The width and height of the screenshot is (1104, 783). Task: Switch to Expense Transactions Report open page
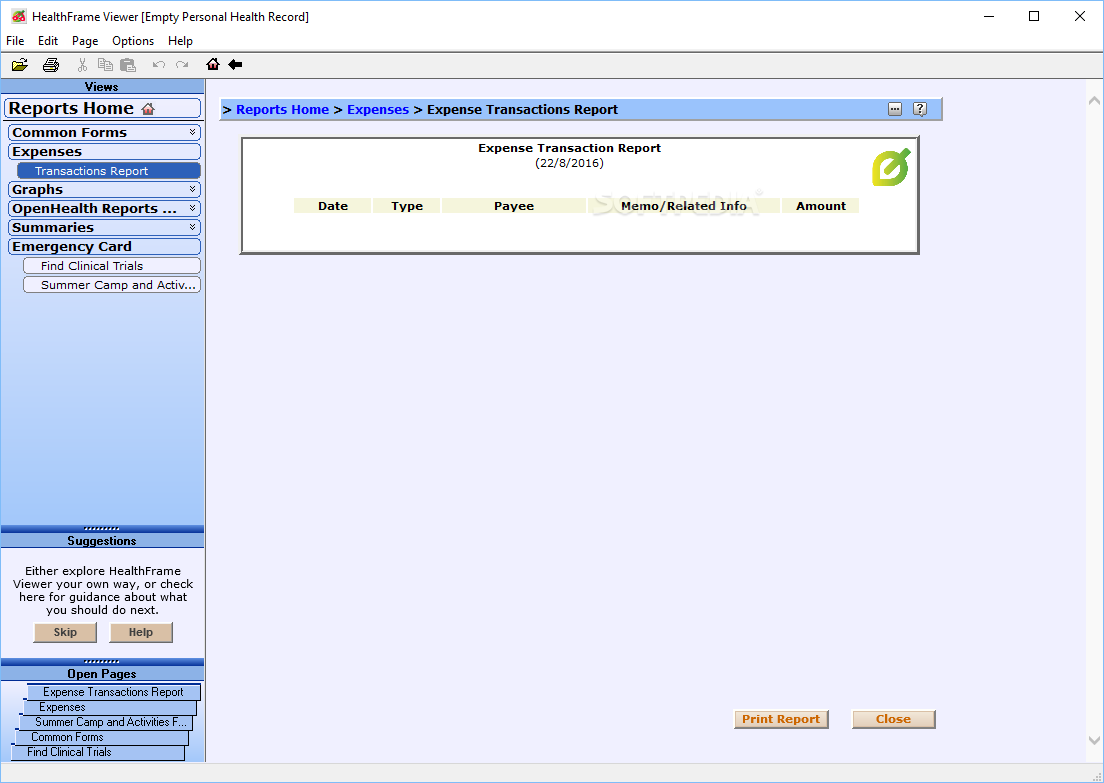(113, 692)
